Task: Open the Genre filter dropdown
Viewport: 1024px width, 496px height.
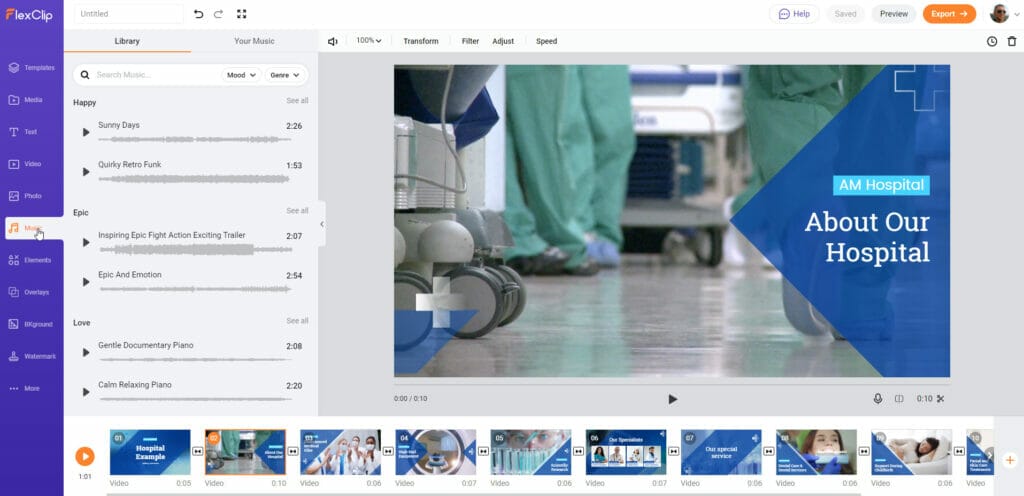Action: tap(285, 75)
